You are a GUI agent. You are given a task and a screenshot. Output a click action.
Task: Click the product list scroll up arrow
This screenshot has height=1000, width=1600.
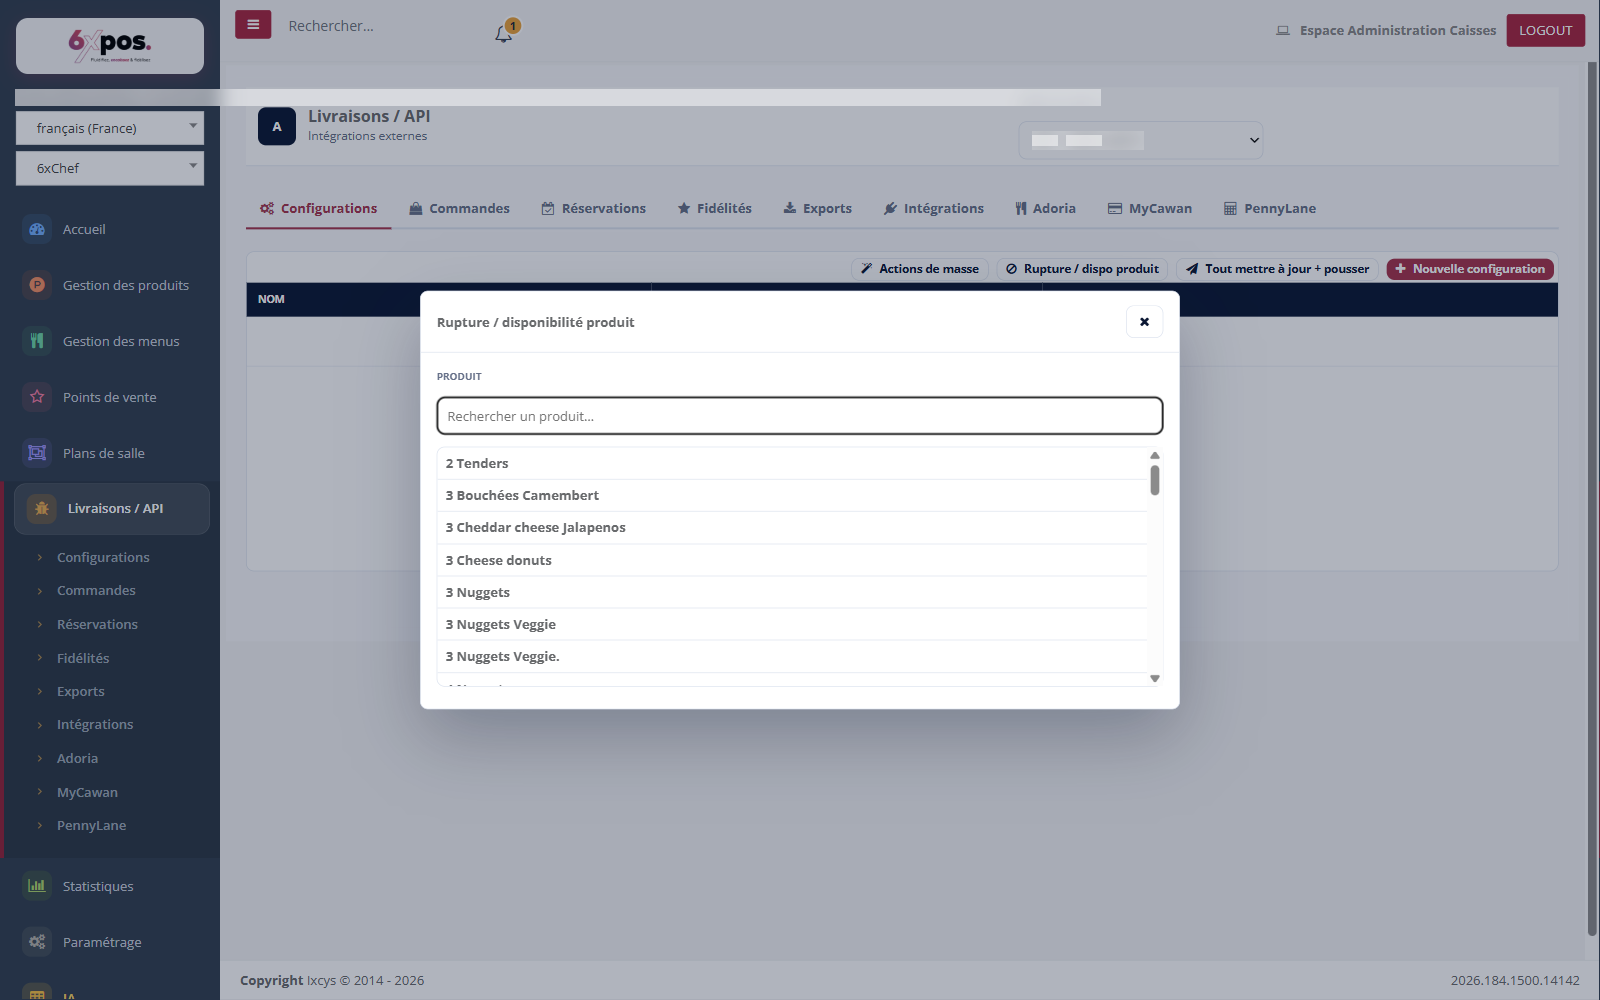click(x=1155, y=455)
